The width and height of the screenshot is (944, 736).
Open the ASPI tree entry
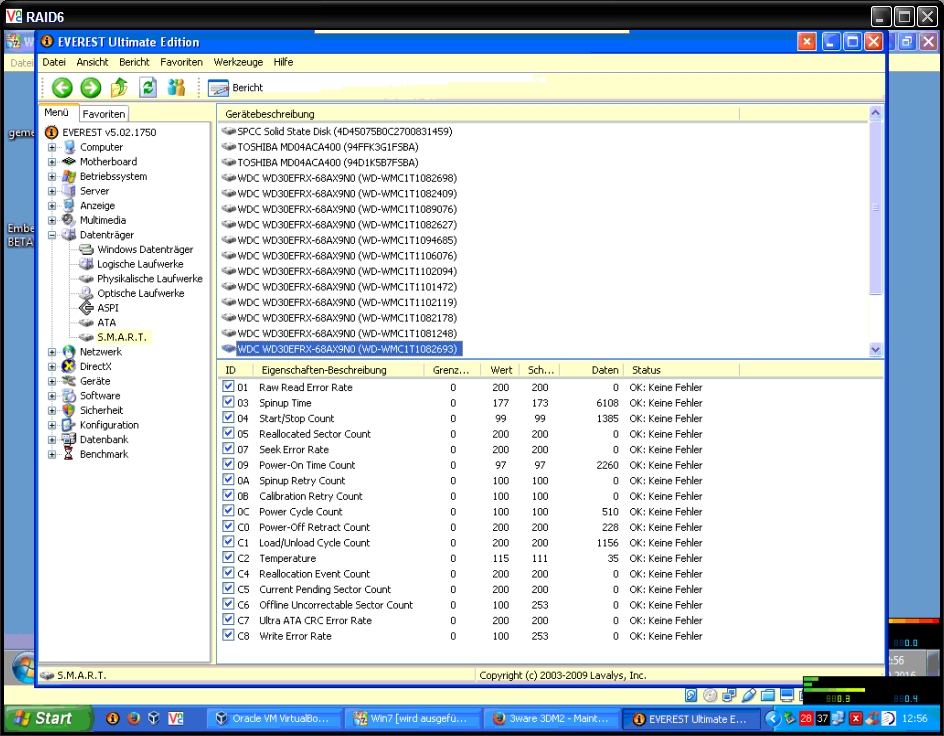coord(108,308)
